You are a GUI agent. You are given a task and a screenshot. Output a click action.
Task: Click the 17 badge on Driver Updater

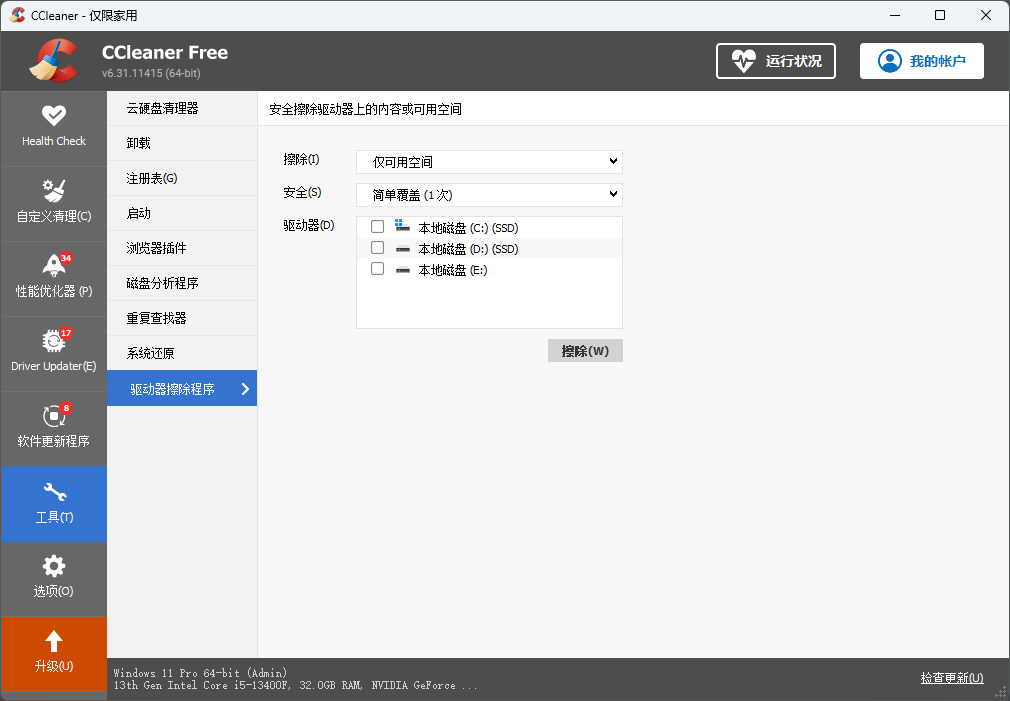[x=66, y=333]
